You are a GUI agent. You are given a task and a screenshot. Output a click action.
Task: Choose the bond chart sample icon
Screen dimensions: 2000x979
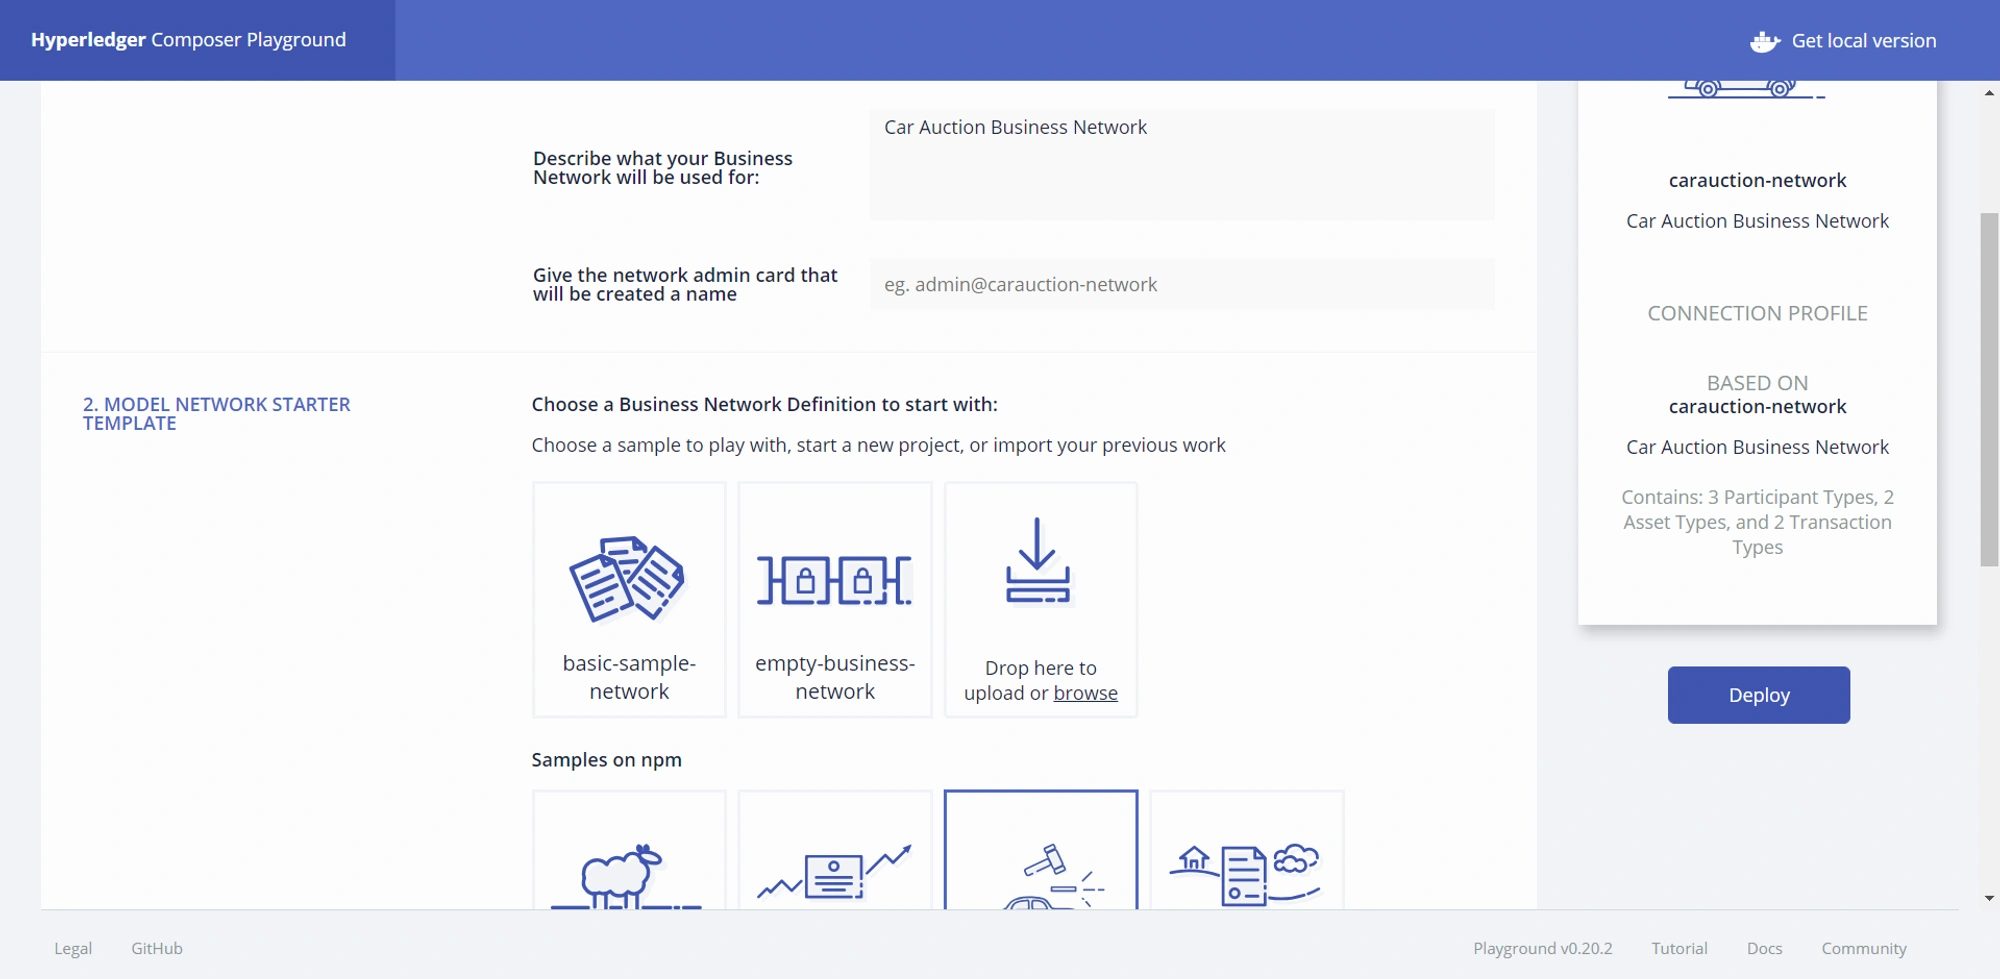point(834,872)
